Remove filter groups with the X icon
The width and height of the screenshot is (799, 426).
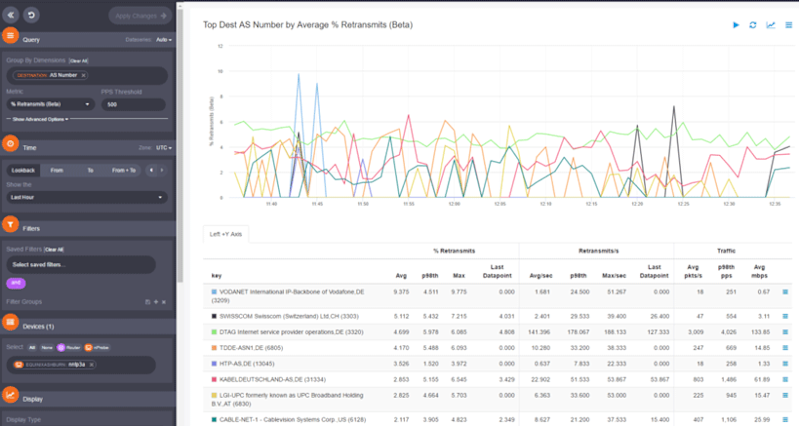tap(164, 302)
